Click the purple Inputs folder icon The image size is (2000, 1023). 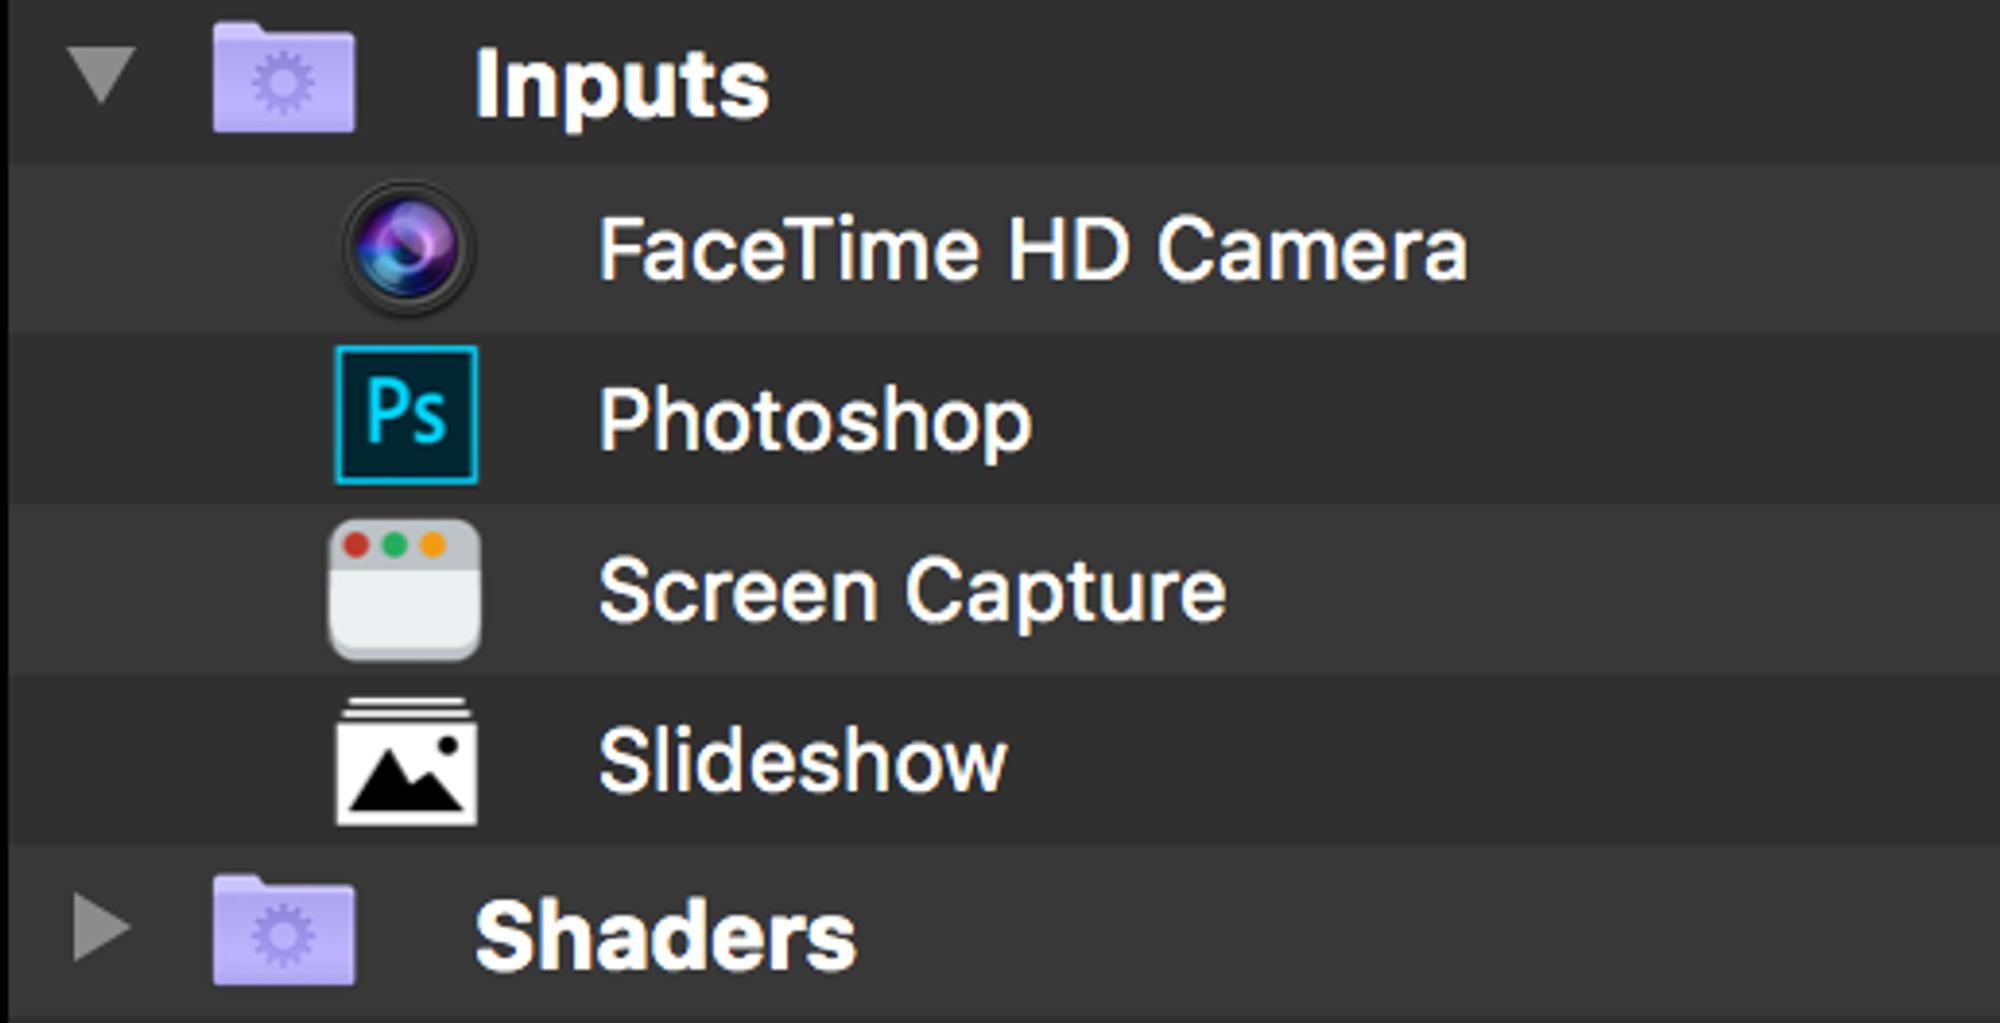click(284, 79)
